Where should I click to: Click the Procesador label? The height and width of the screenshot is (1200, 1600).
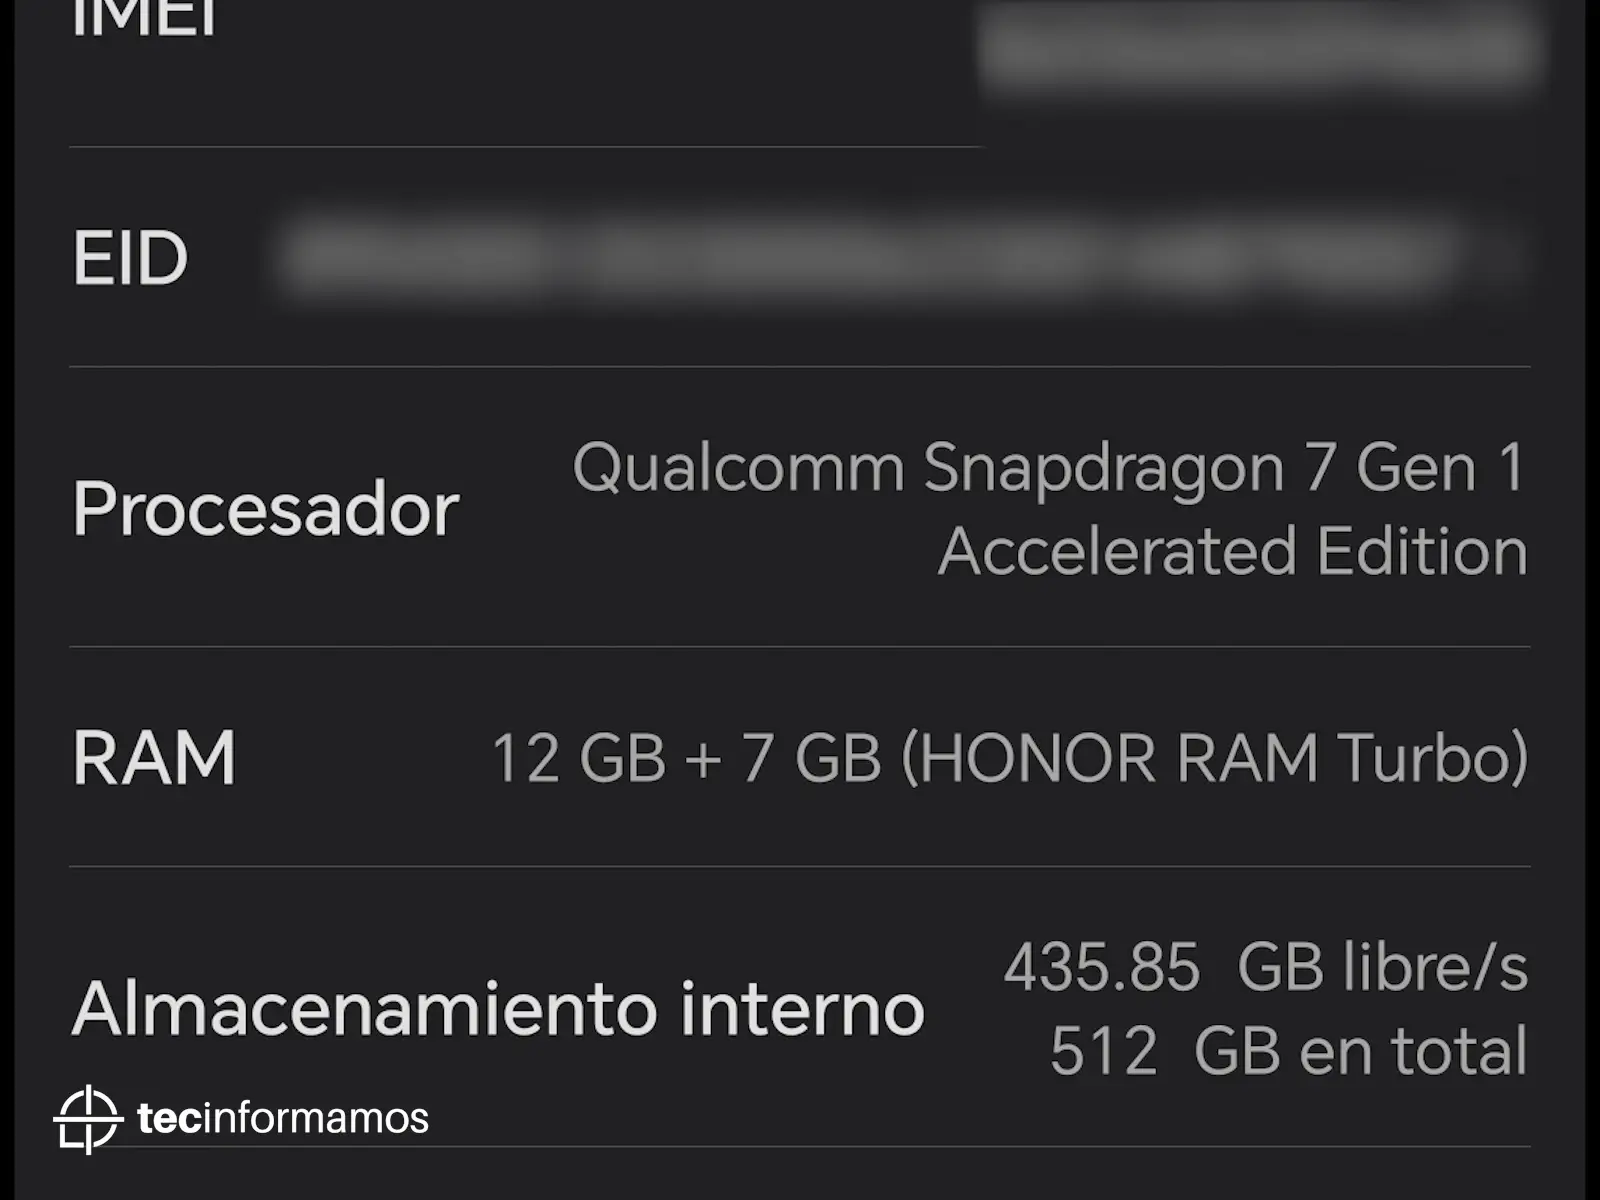(x=265, y=509)
